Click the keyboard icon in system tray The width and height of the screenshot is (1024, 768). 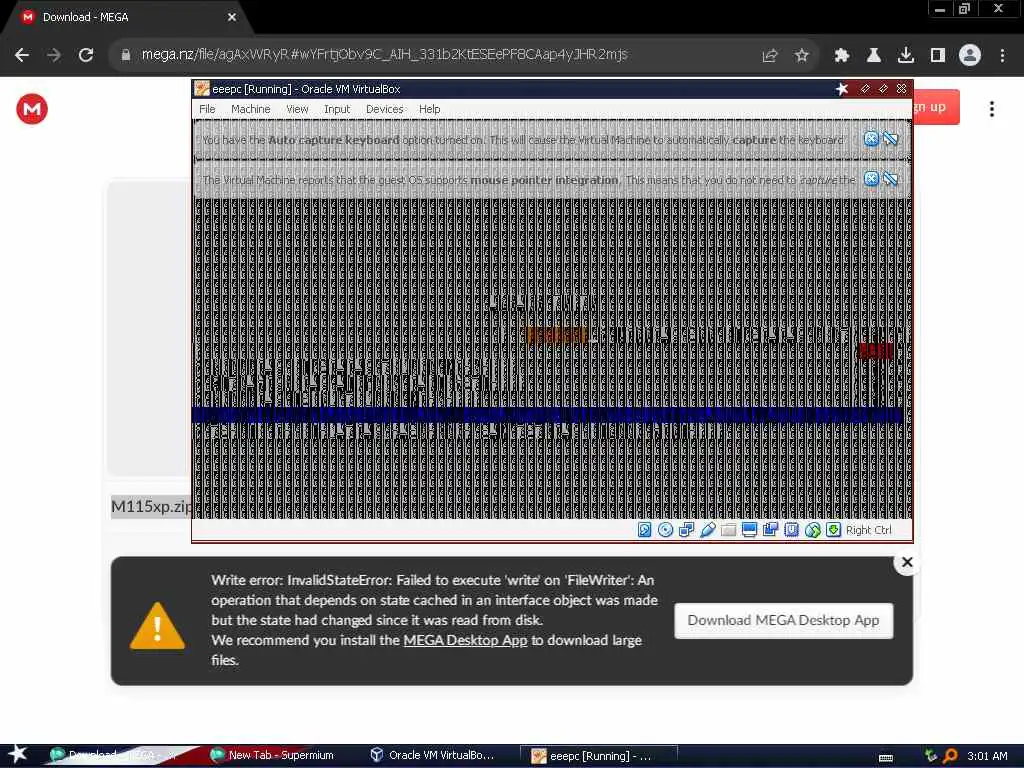886,757
